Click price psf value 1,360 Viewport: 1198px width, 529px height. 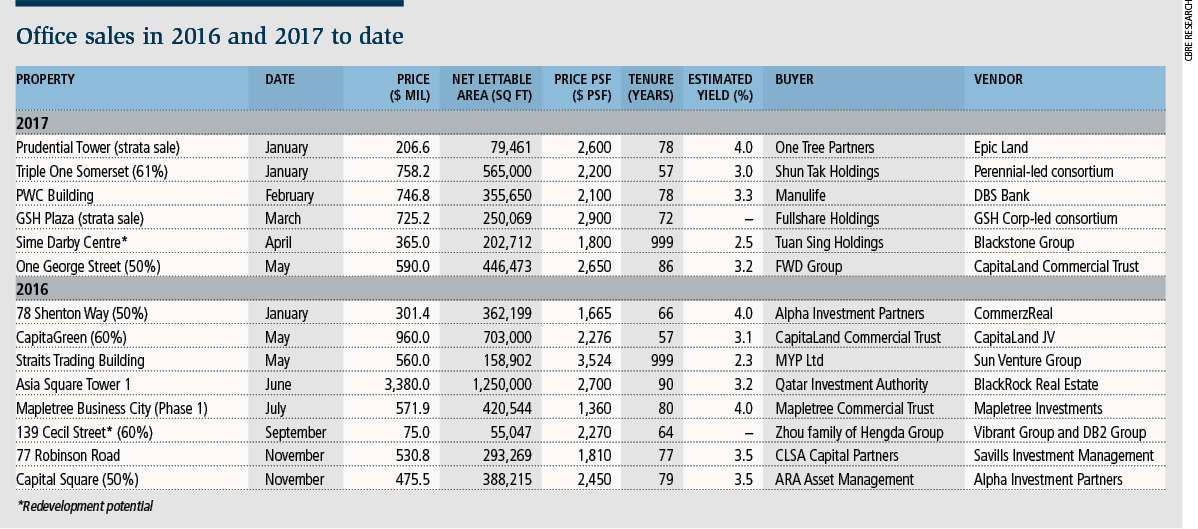tap(594, 408)
